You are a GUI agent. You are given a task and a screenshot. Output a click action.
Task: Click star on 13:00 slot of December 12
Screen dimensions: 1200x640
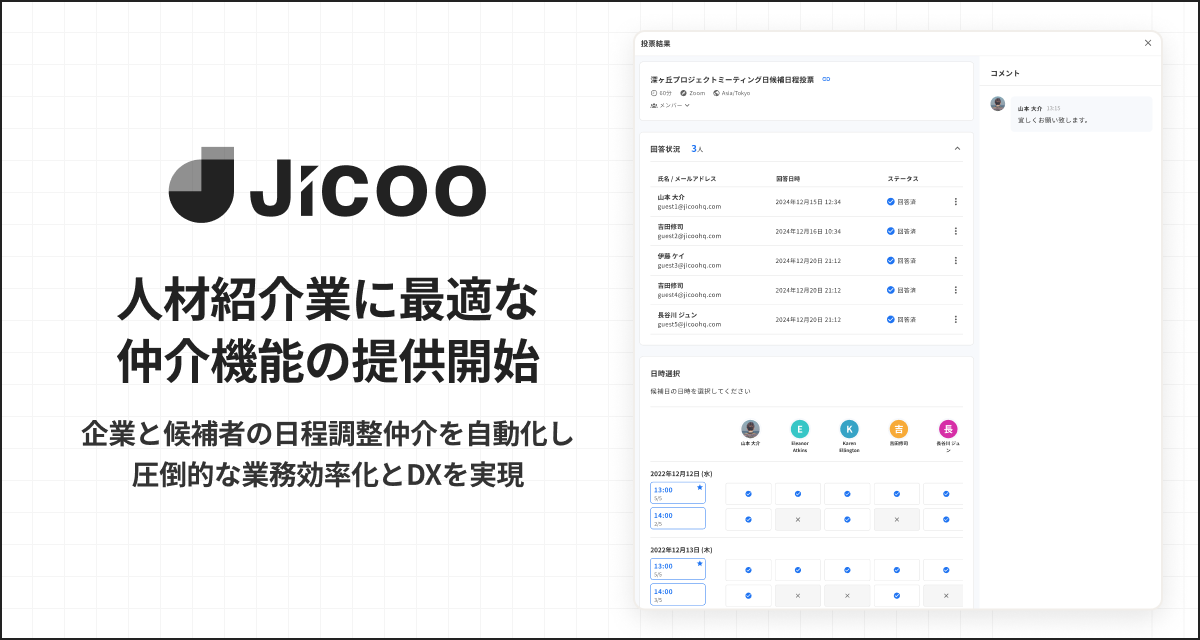[x=699, y=488]
